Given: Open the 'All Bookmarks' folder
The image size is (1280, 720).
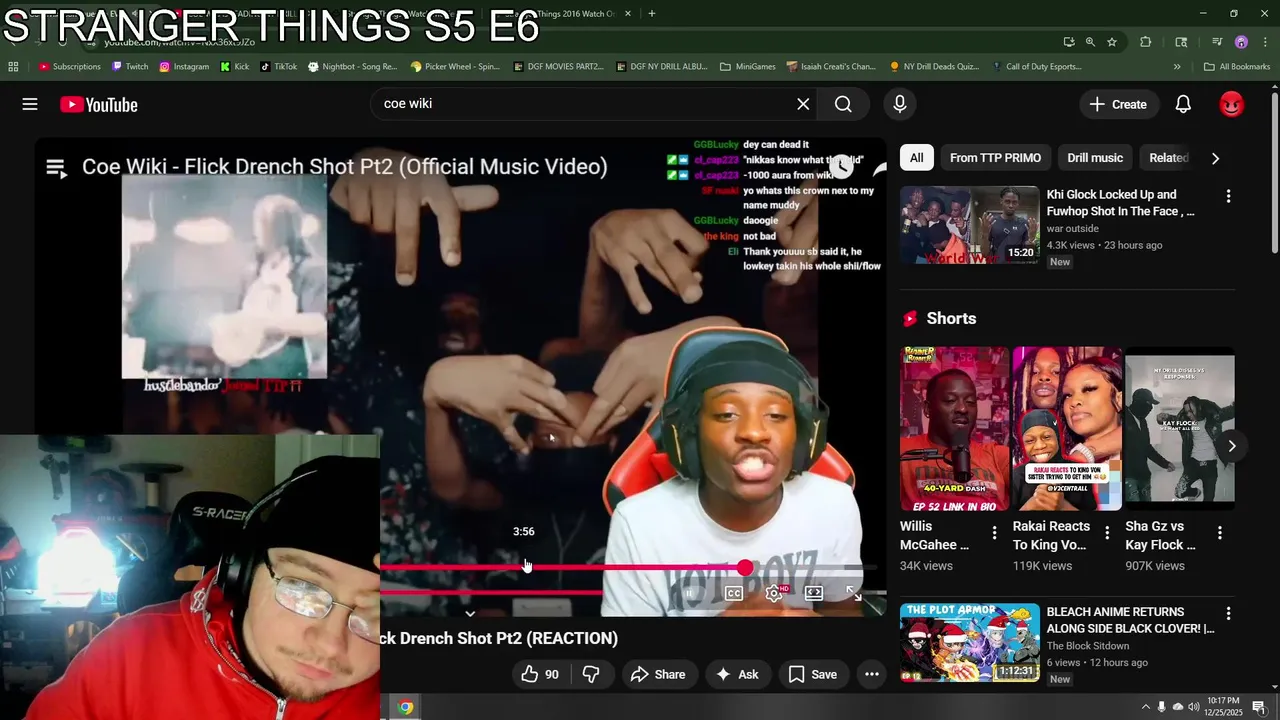Looking at the screenshot, I should 1237,67.
